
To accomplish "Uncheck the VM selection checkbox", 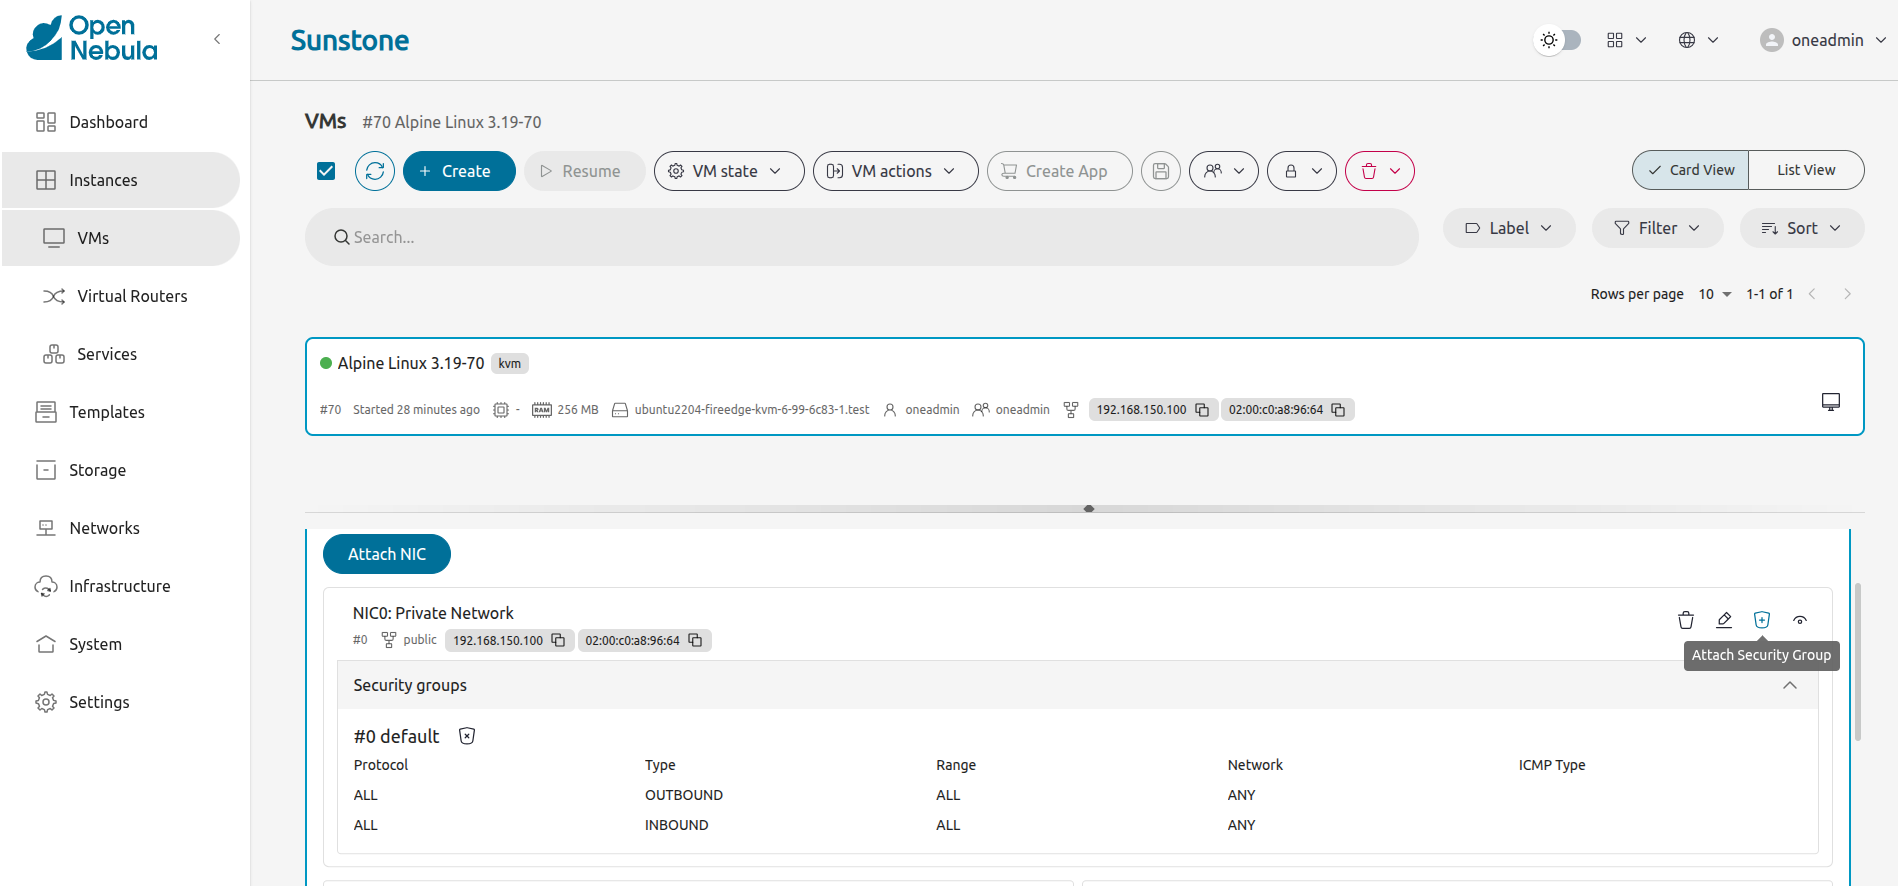I will pyautogui.click(x=326, y=171).
